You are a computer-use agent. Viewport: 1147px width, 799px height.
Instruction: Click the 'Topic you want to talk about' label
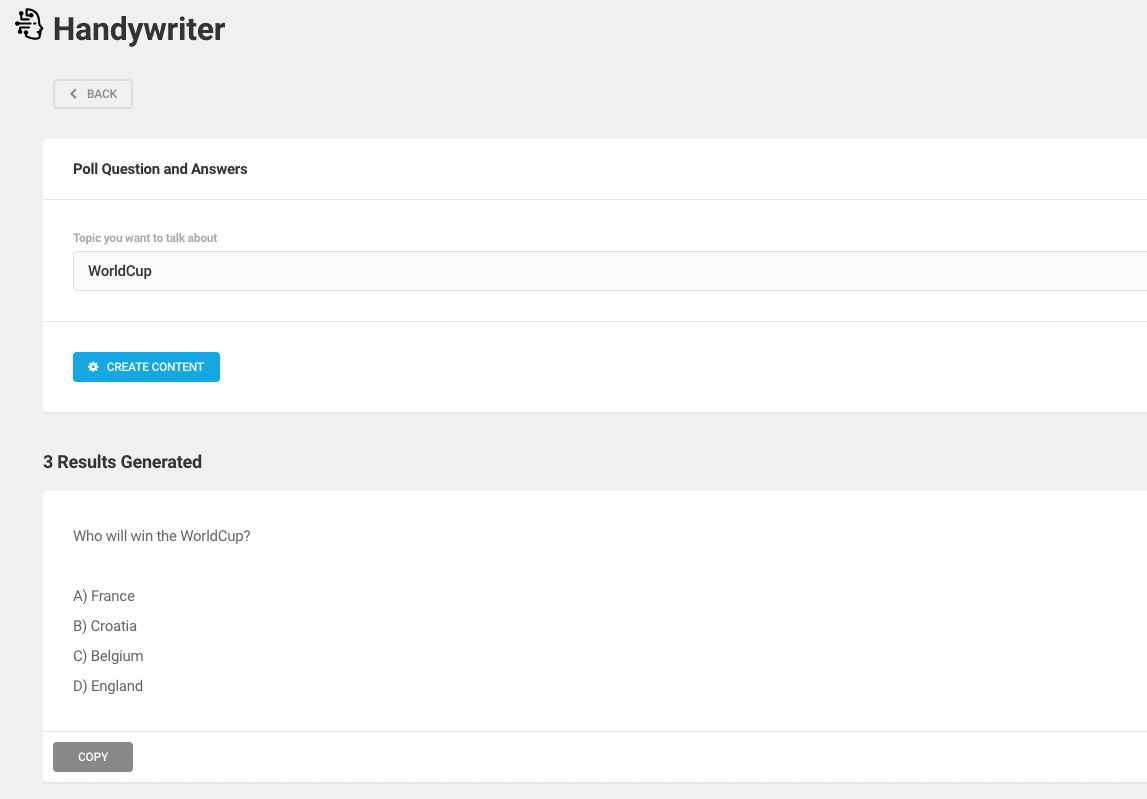tap(145, 238)
